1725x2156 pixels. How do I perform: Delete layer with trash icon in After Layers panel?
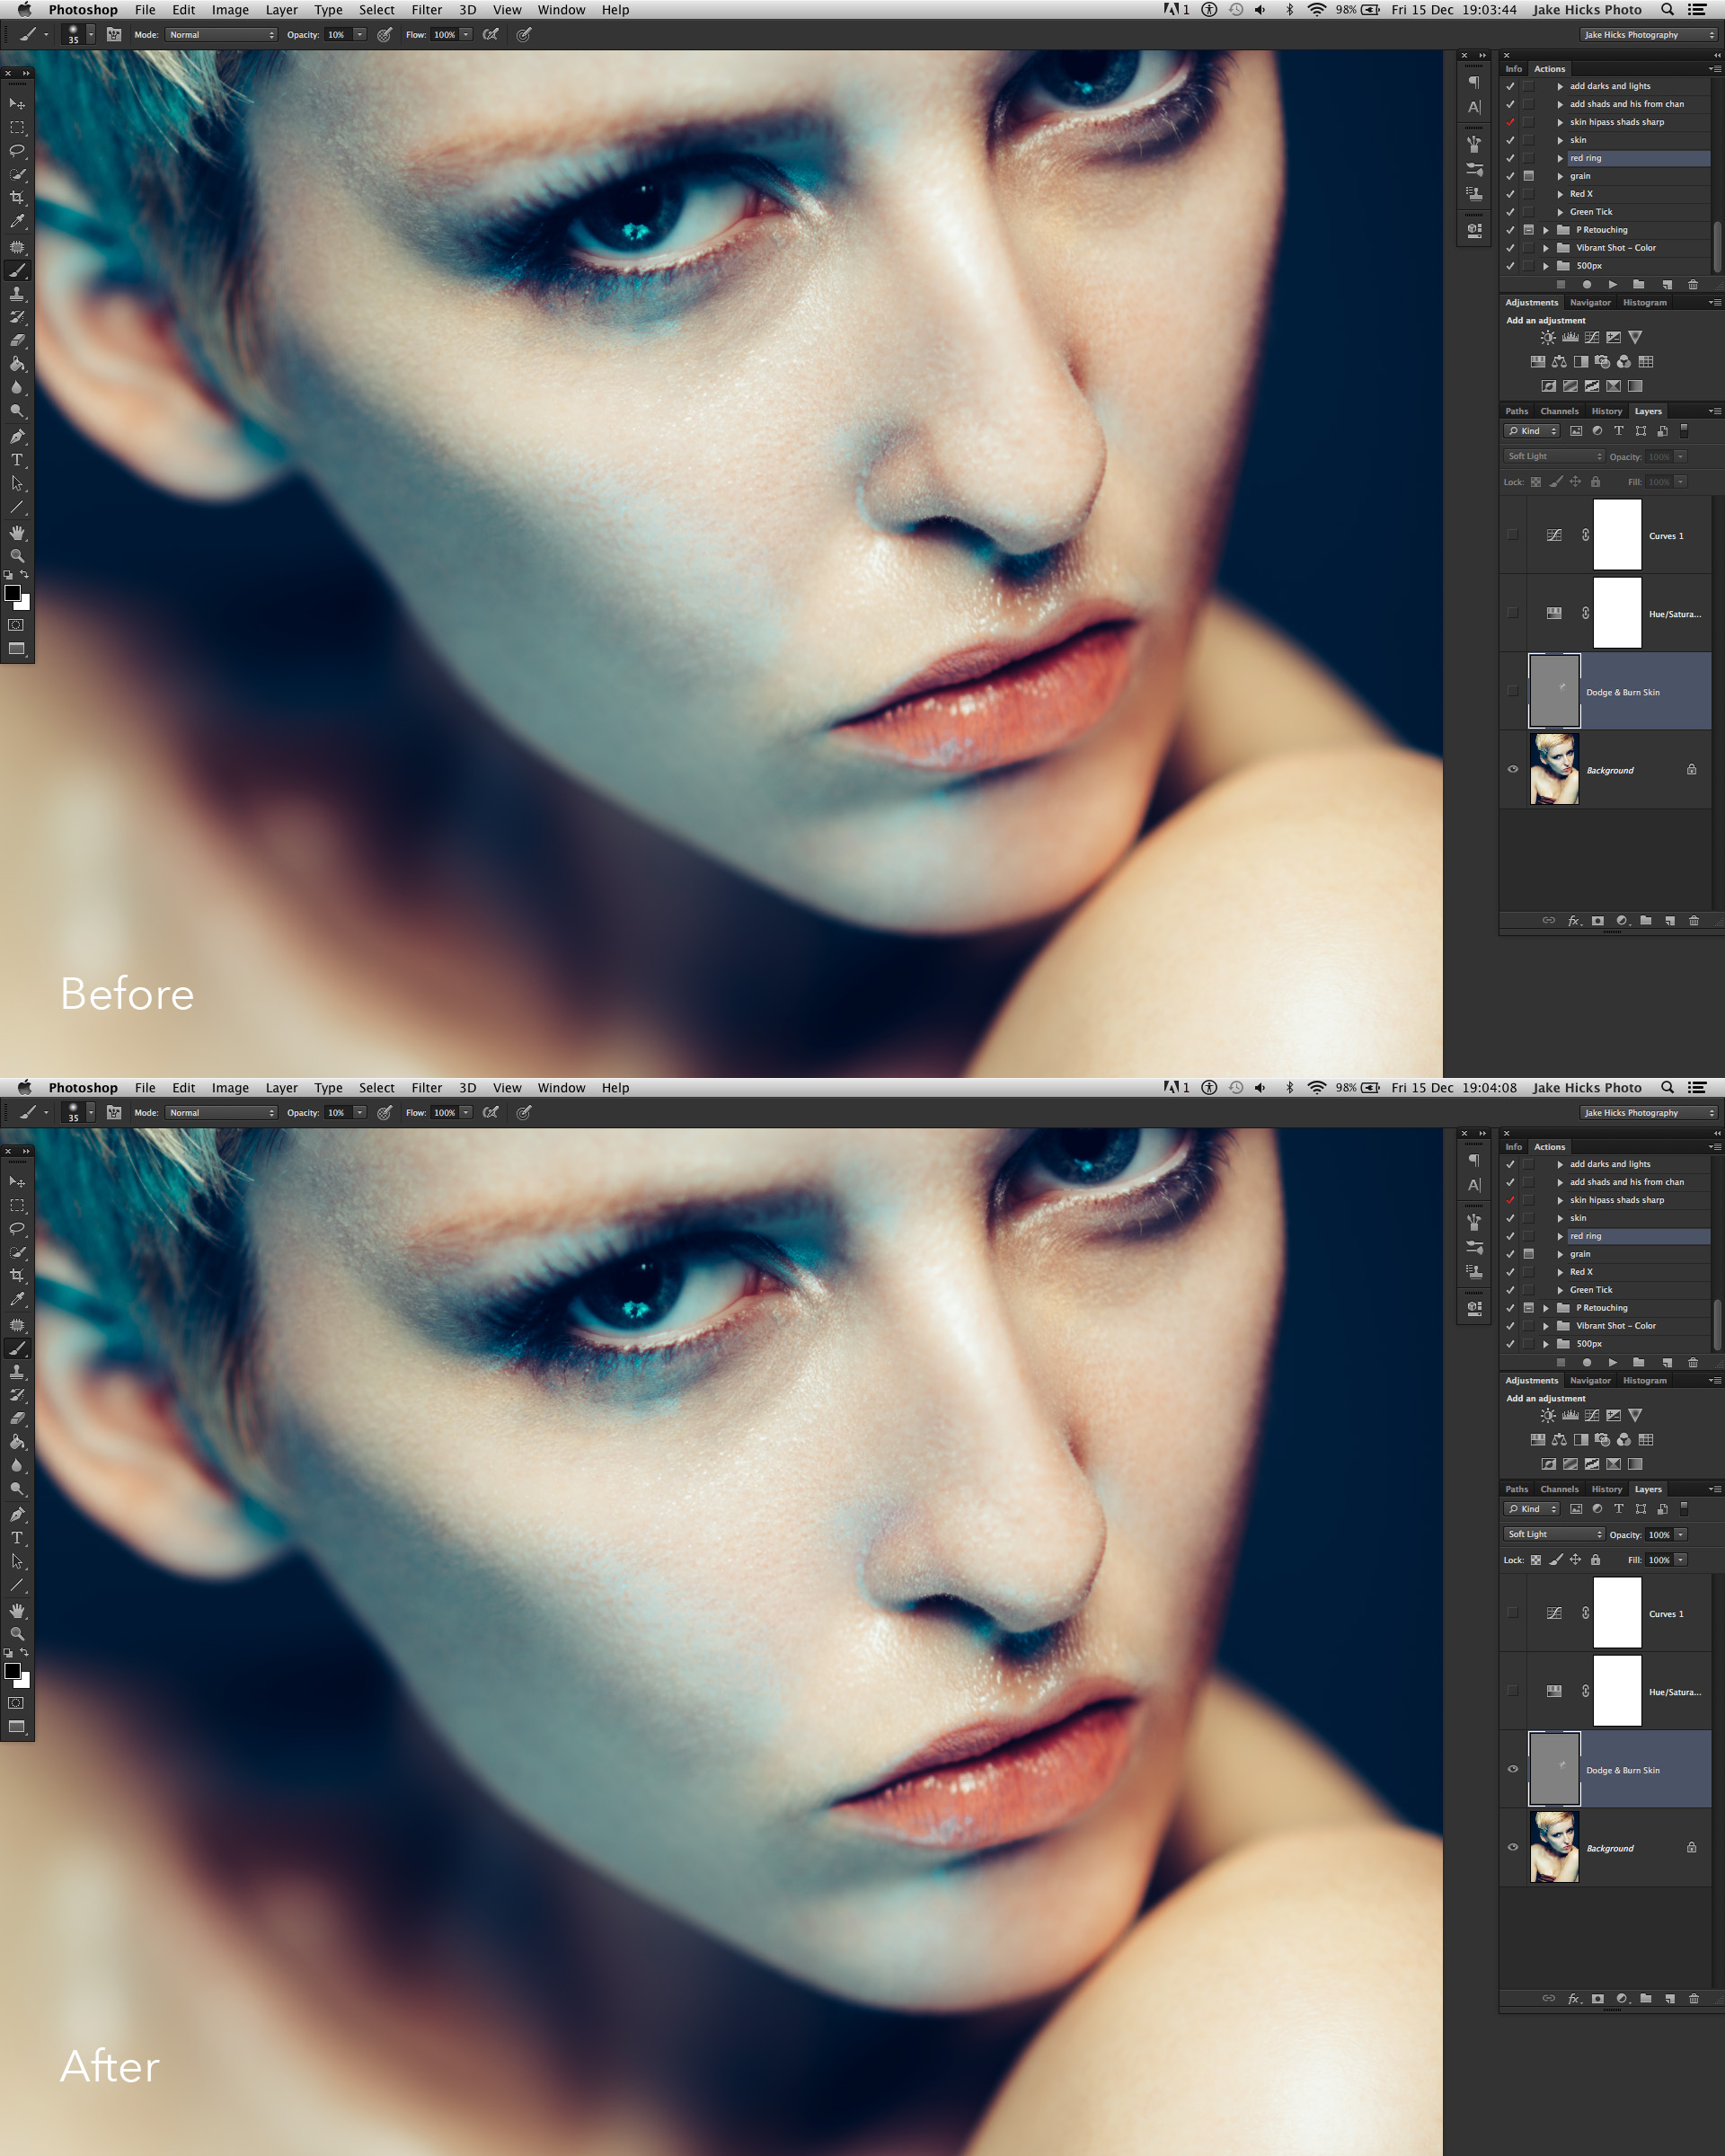[x=1693, y=1999]
